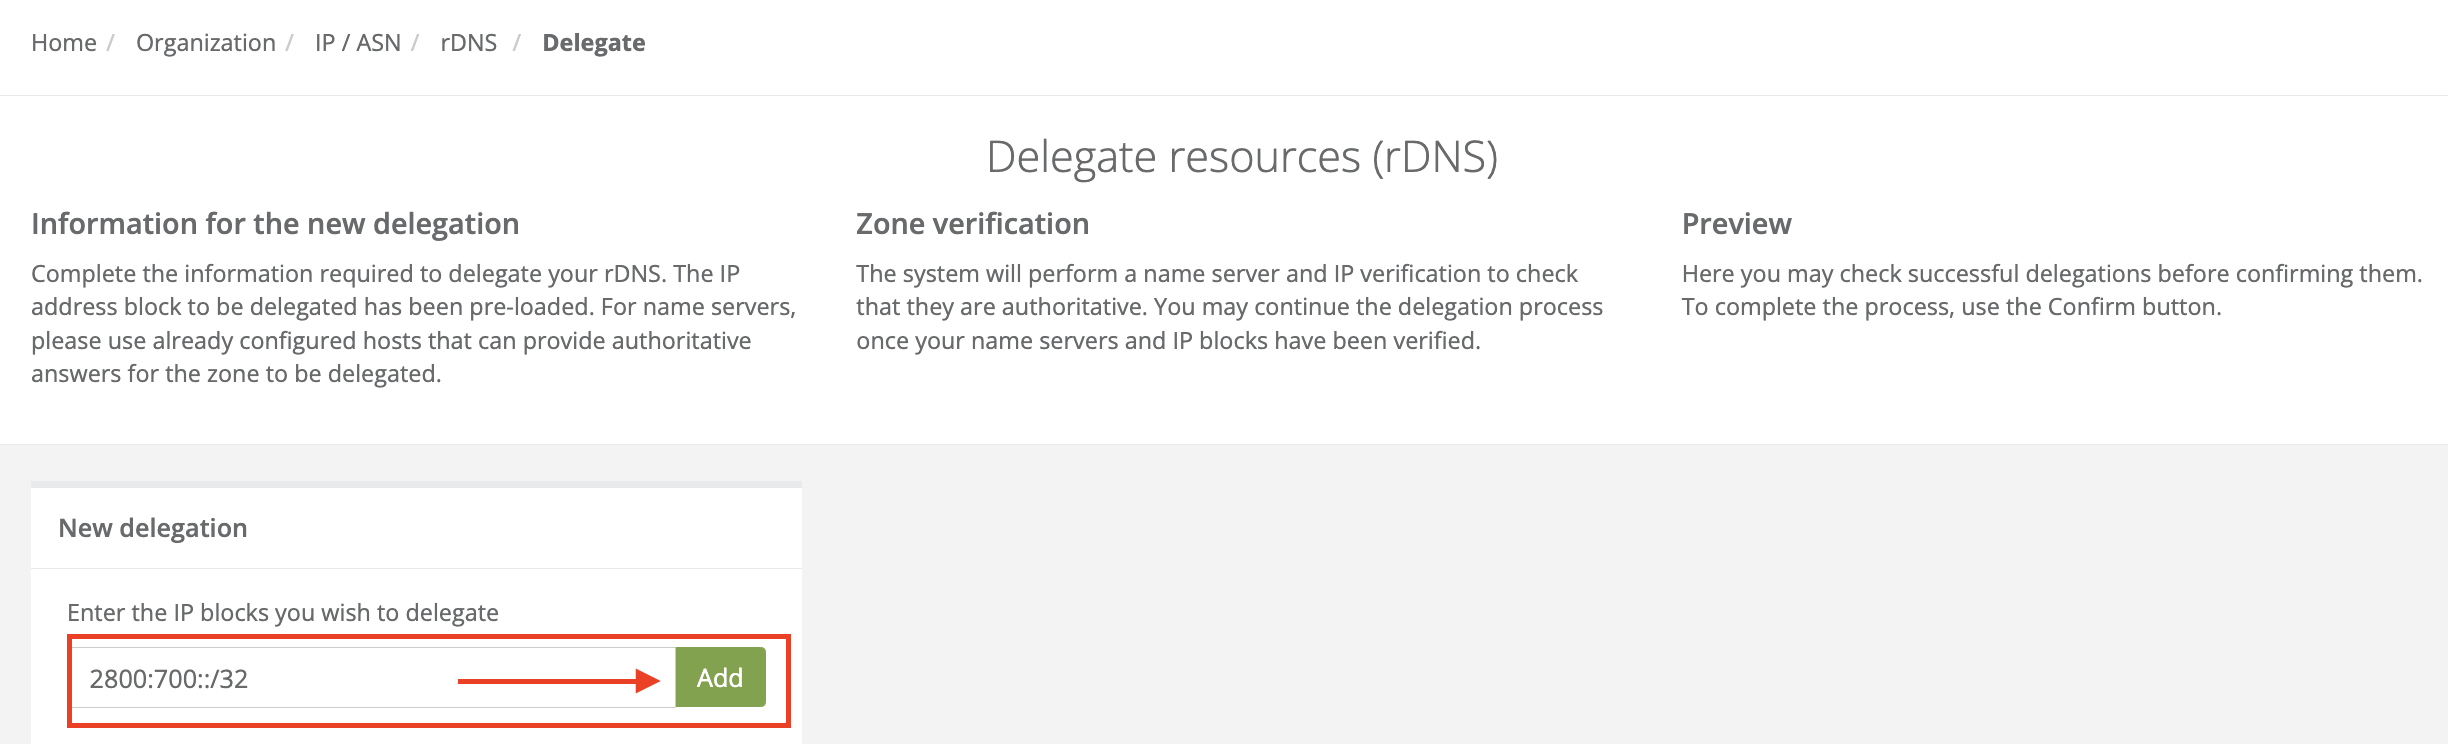
Task: Navigate to the IP / ASN breadcrumb
Action: coord(357,43)
